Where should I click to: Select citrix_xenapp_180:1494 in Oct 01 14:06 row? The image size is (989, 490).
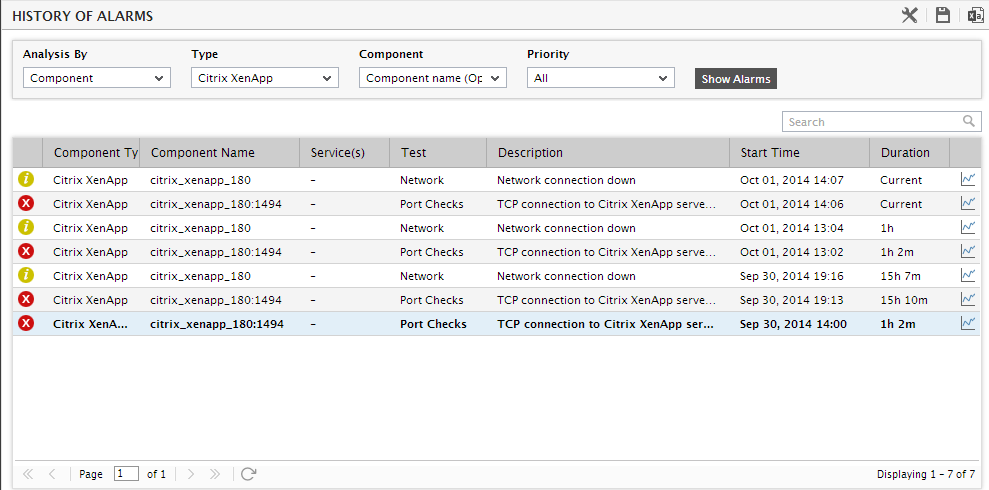click(x=216, y=204)
